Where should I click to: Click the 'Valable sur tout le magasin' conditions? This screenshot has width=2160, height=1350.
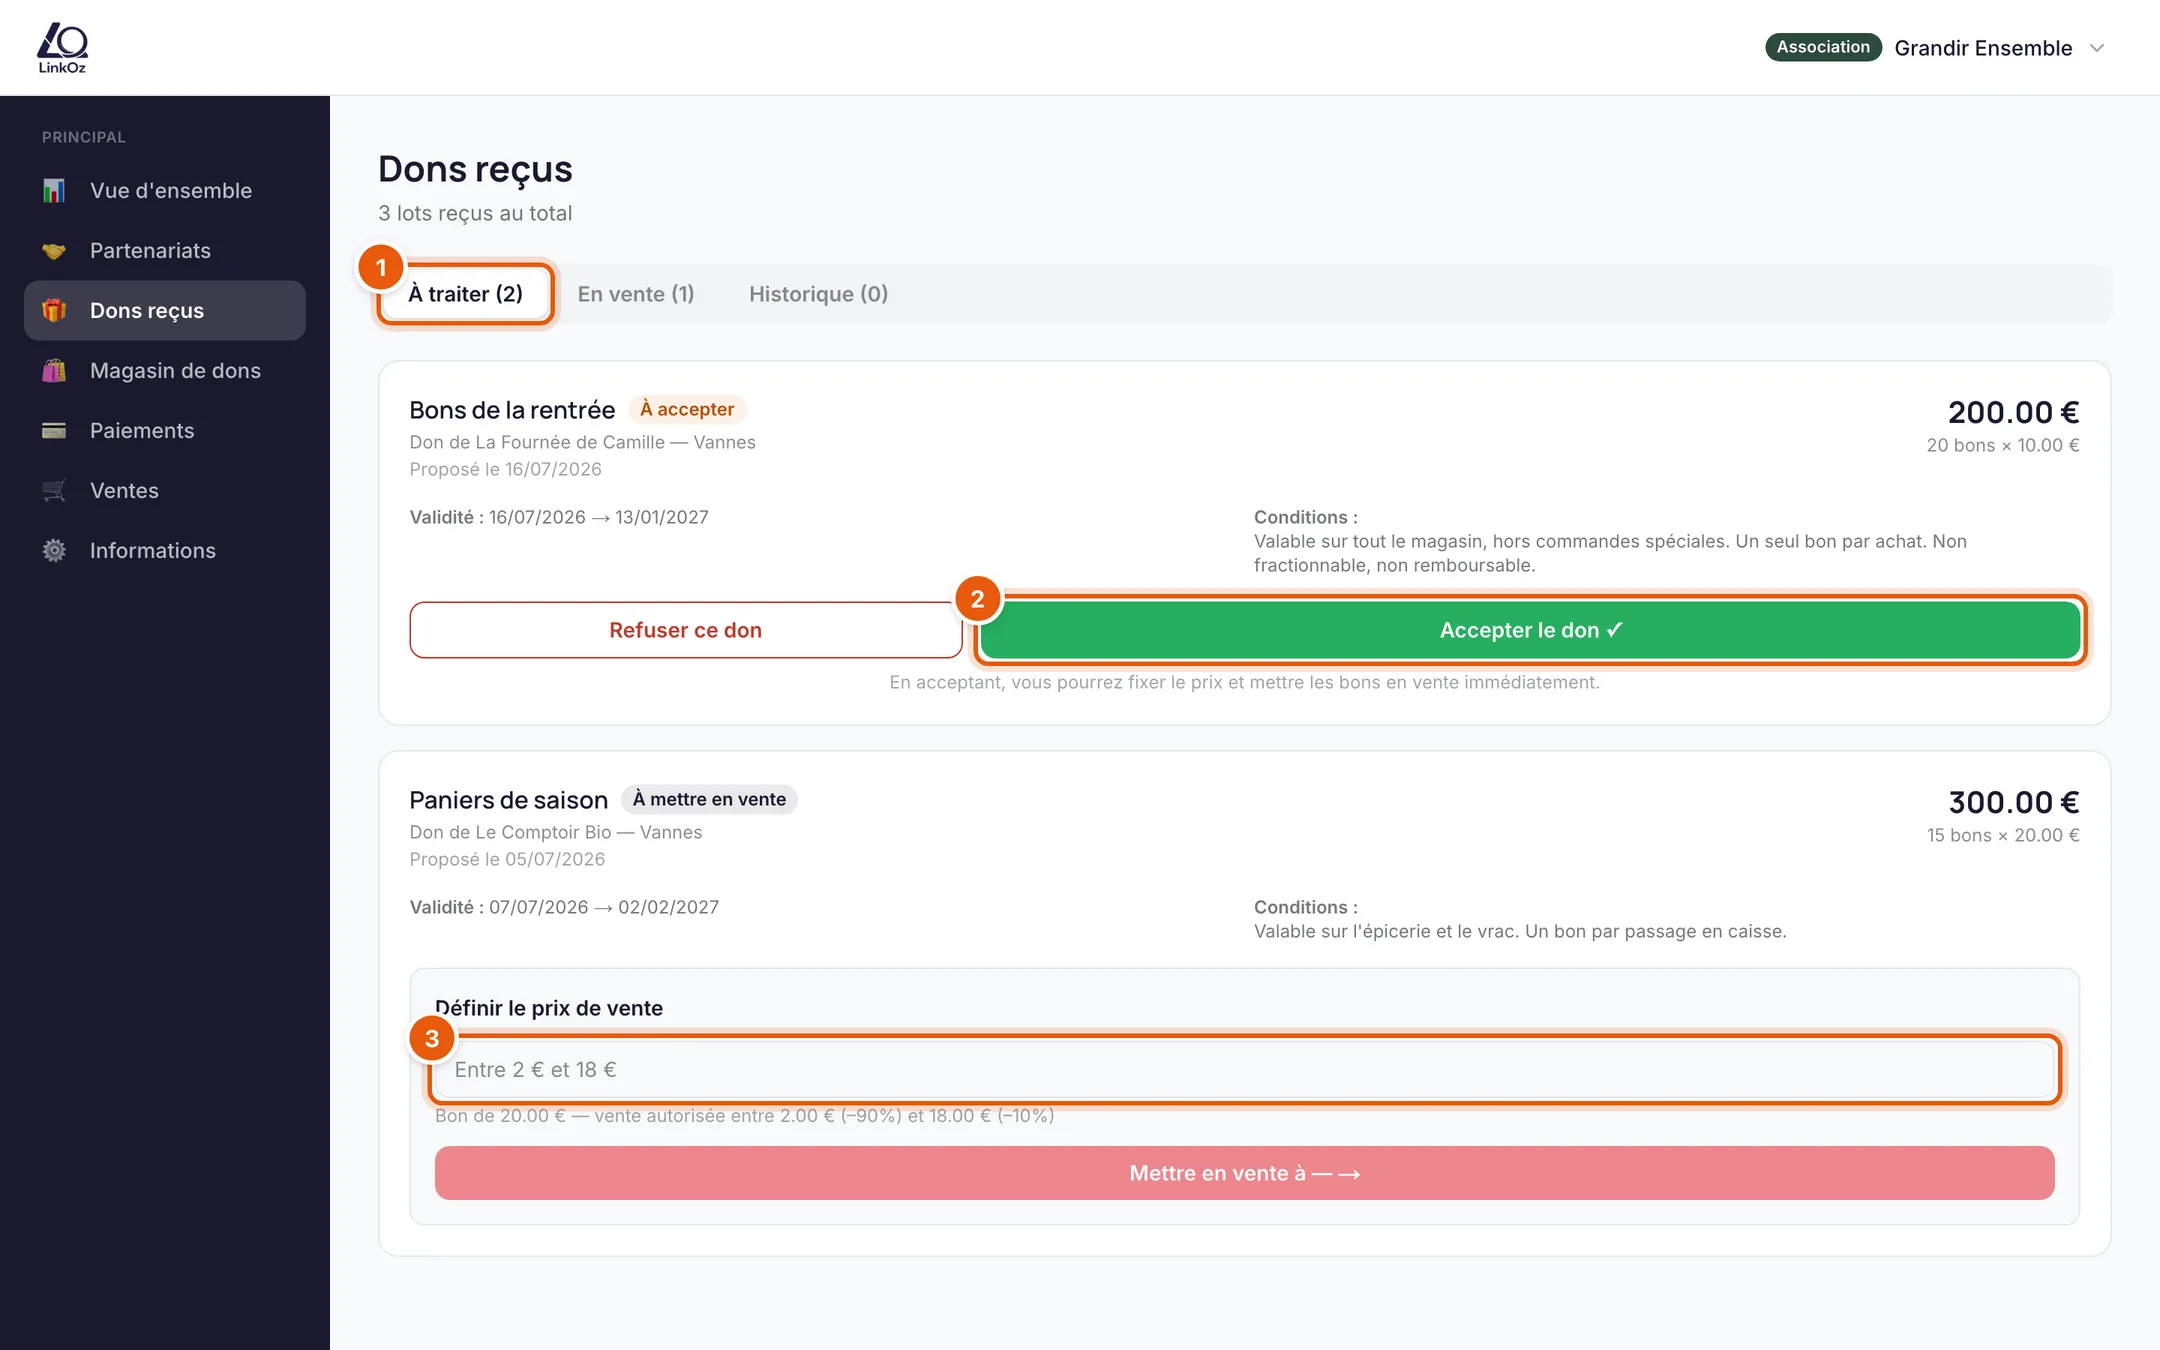tap(1610, 553)
